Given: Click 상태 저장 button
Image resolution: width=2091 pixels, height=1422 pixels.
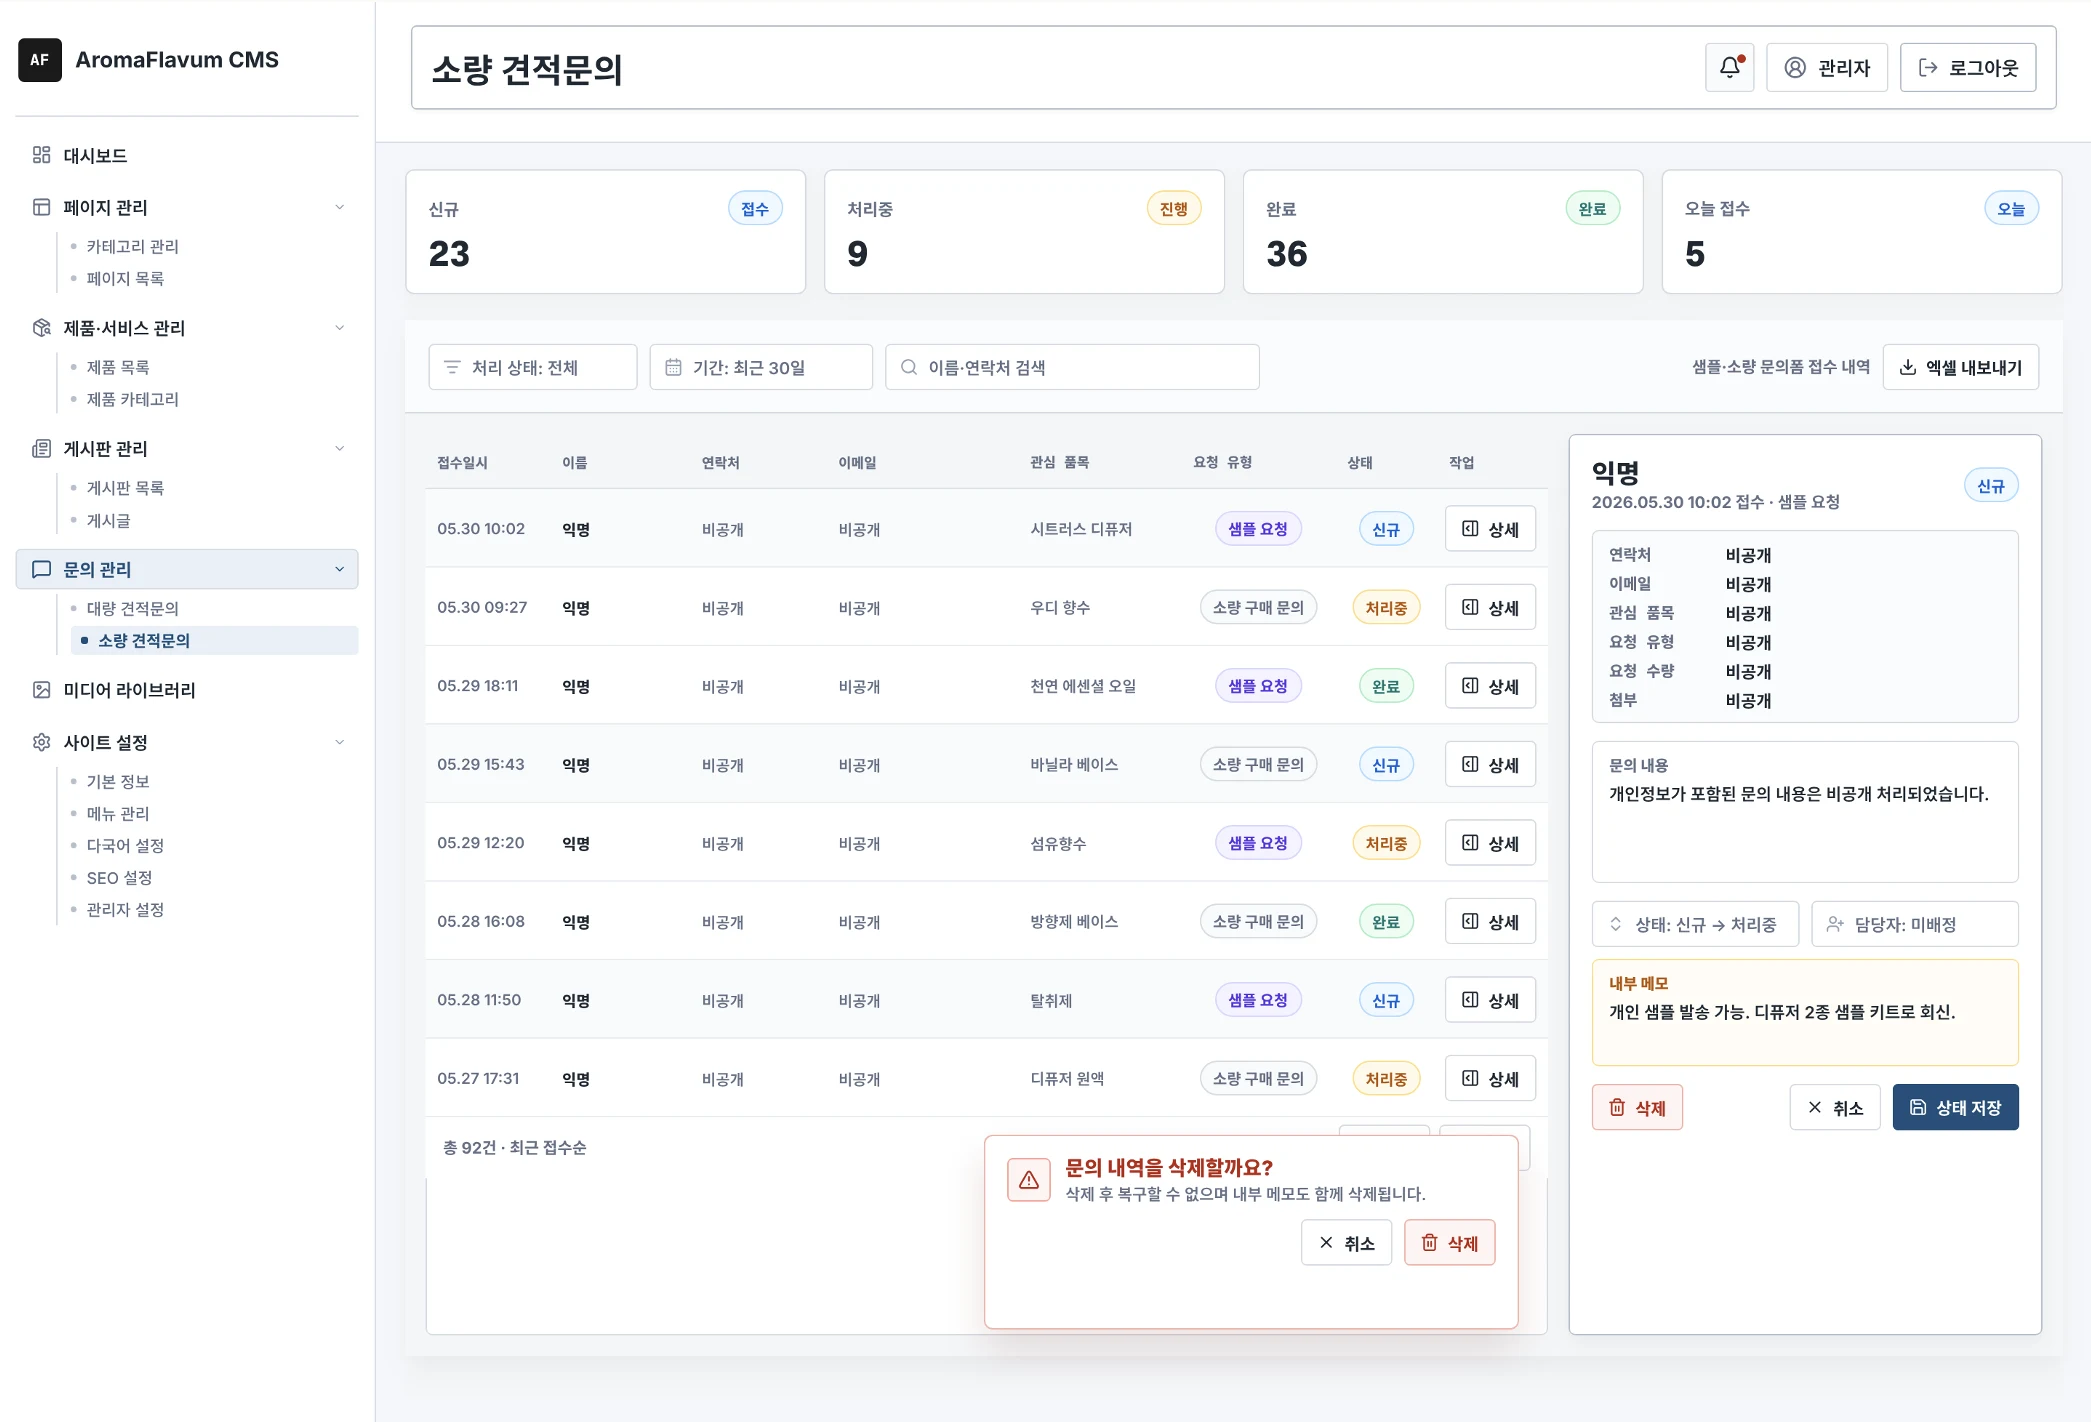Looking at the screenshot, I should [1956, 1107].
